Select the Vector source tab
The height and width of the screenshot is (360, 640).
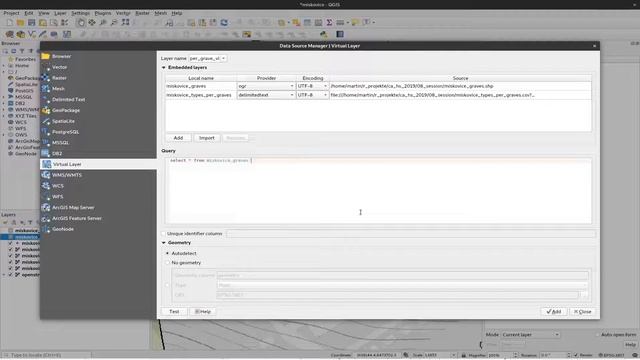pos(98,67)
